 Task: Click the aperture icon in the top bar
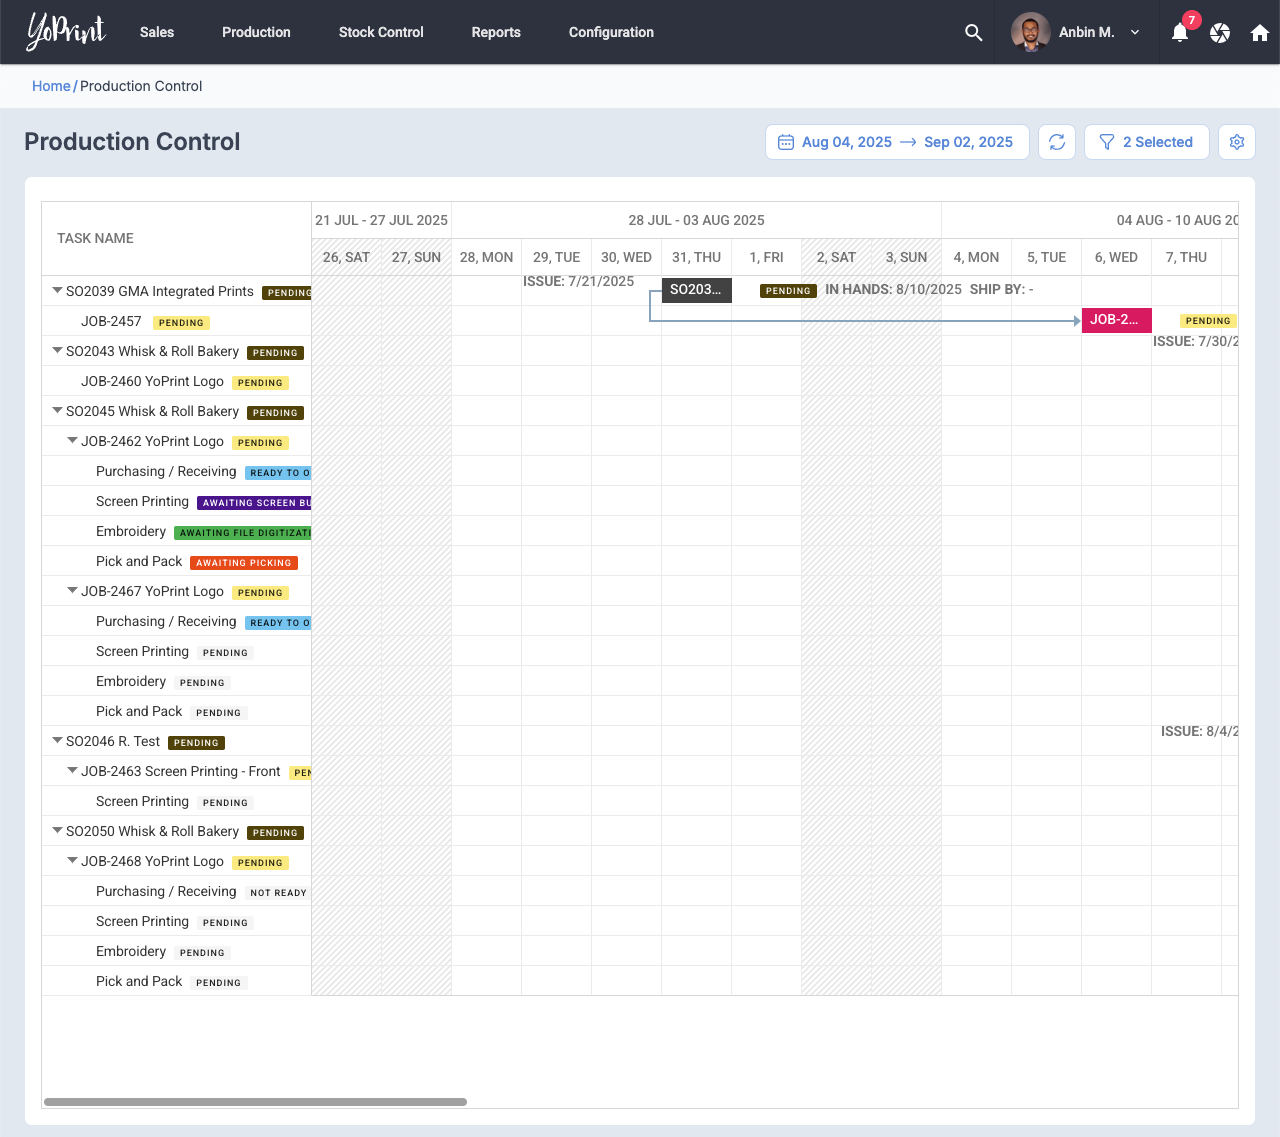1220,33
